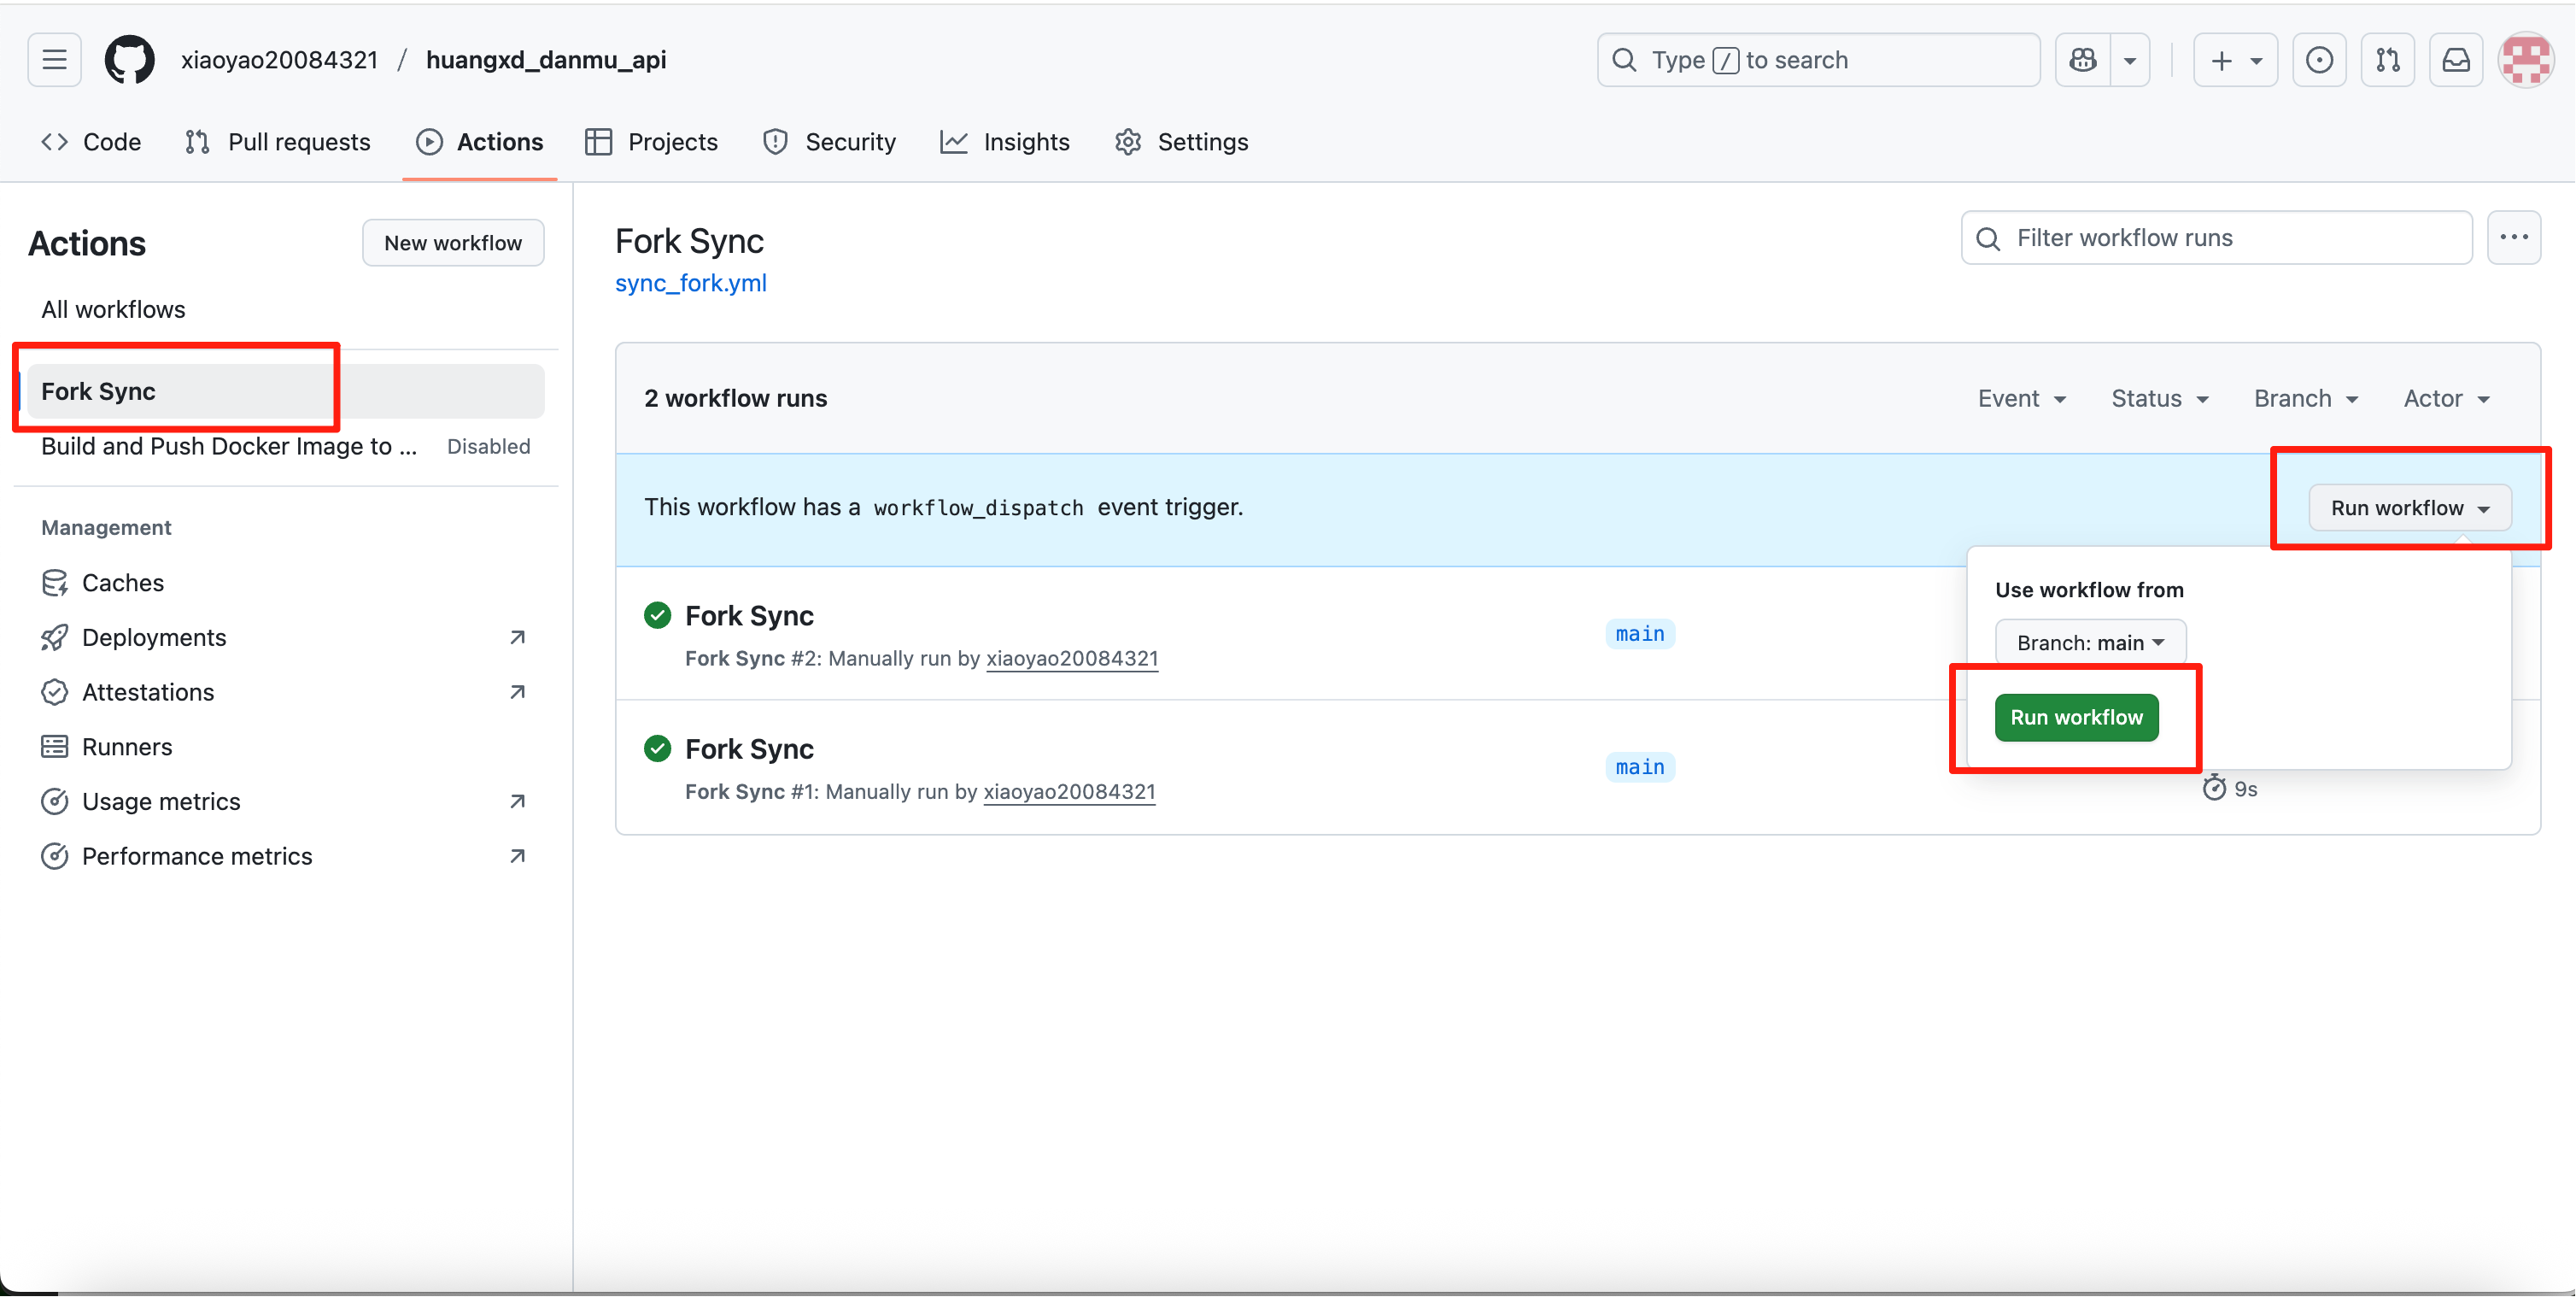Open the user avatar menu
Image resolution: width=2576 pixels, height=1297 pixels.
pos(2526,60)
